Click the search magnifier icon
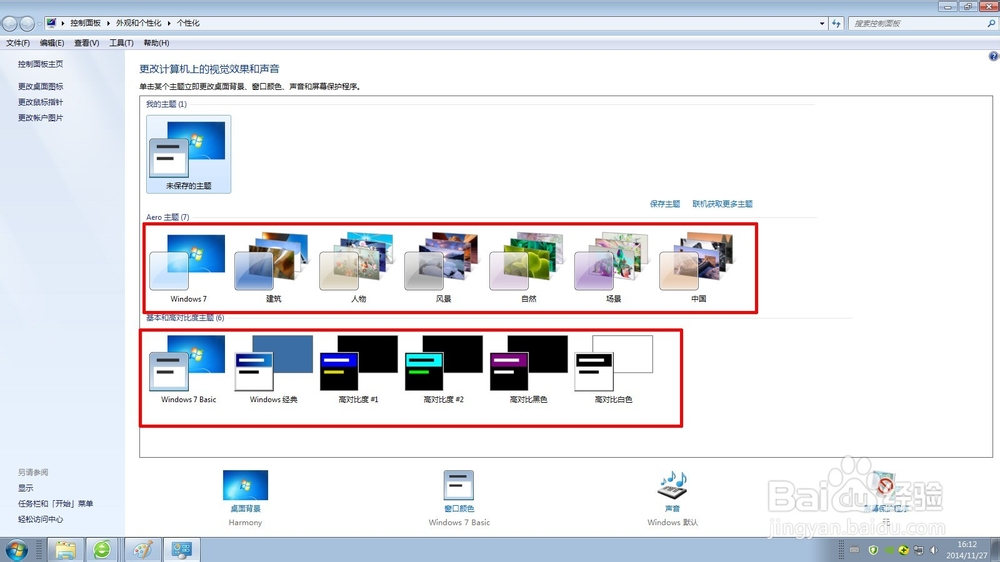Image resolution: width=1000 pixels, height=562 pixels. tap(991, 23)
